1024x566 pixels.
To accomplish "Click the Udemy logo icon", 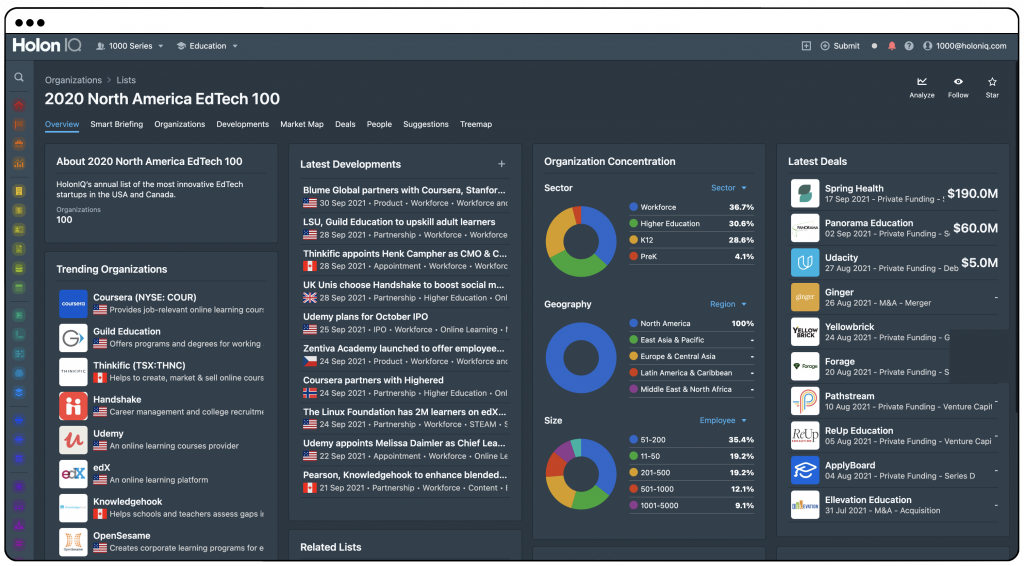I will pyautogui.click(x=73, y=439).
